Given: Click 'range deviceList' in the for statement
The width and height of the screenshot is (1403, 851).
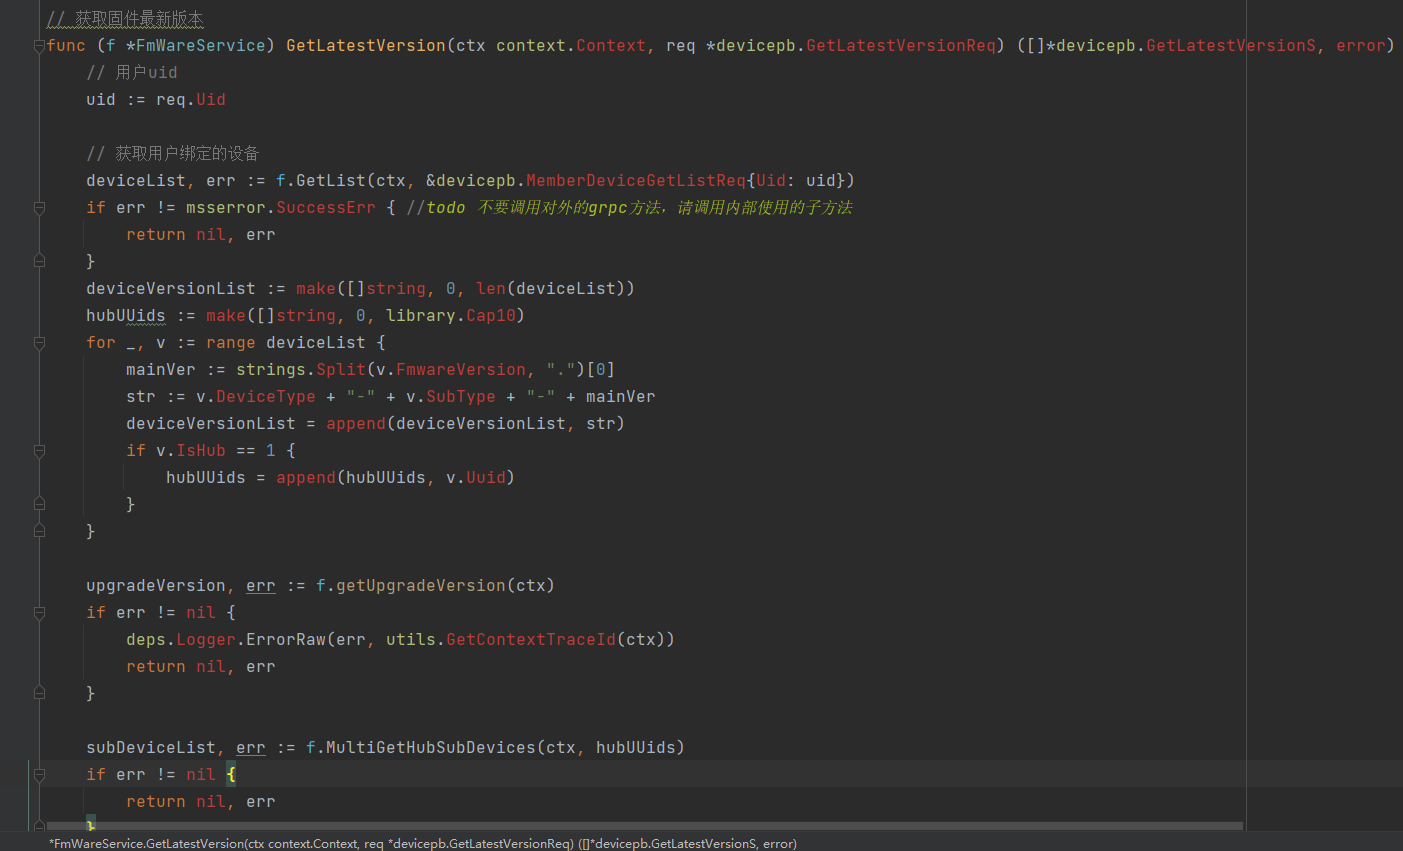Looking at the screenshot, I should (x=286, y=343).
